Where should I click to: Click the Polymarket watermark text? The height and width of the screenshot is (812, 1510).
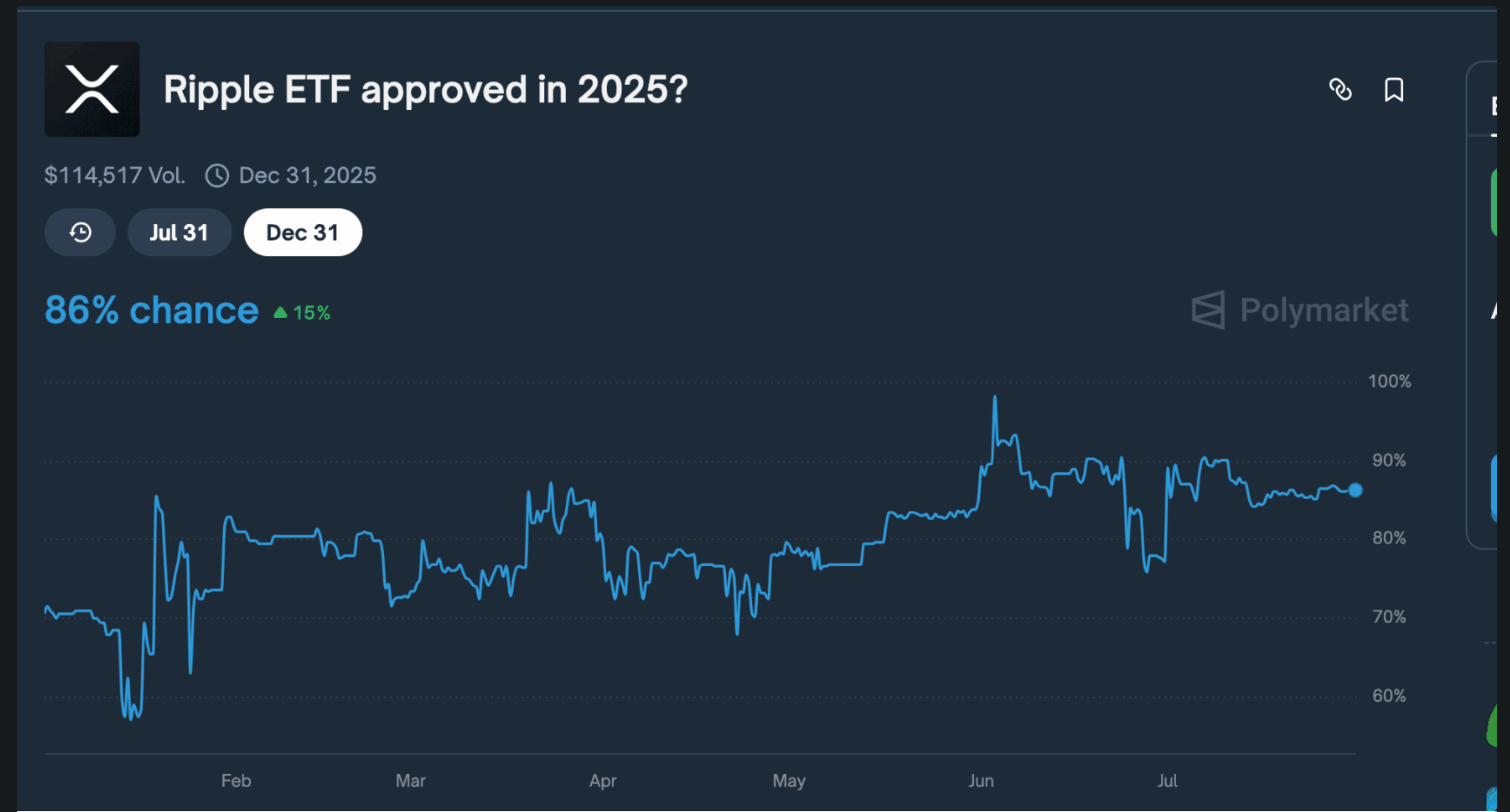point(1324,310)
